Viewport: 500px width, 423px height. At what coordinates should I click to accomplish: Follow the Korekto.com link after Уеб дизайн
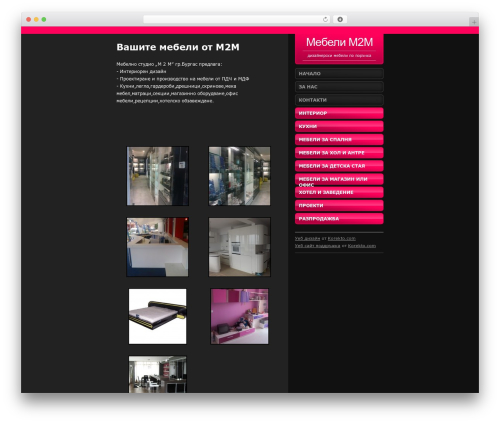point(342,239)
